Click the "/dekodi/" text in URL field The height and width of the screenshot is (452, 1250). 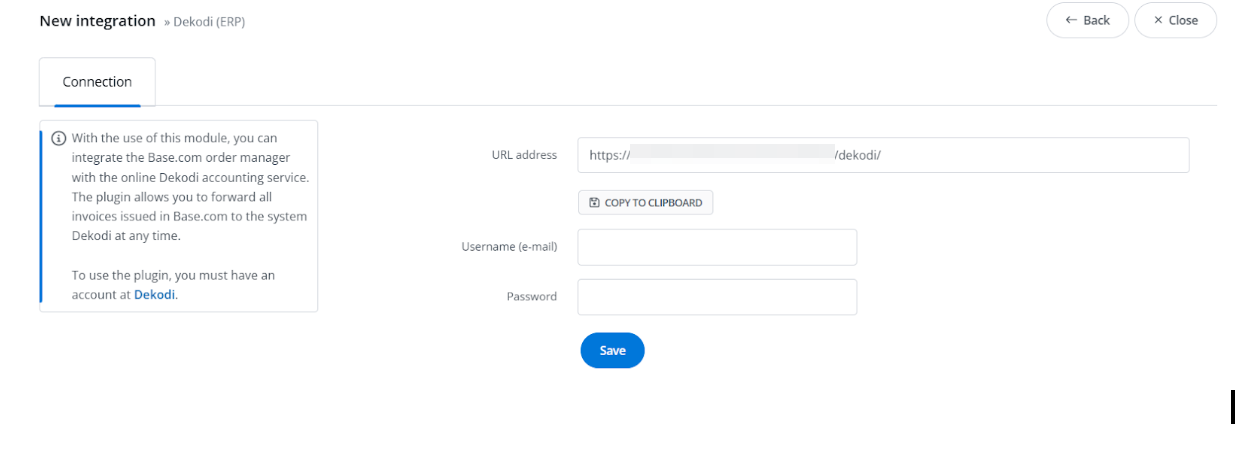click(857, 155)
